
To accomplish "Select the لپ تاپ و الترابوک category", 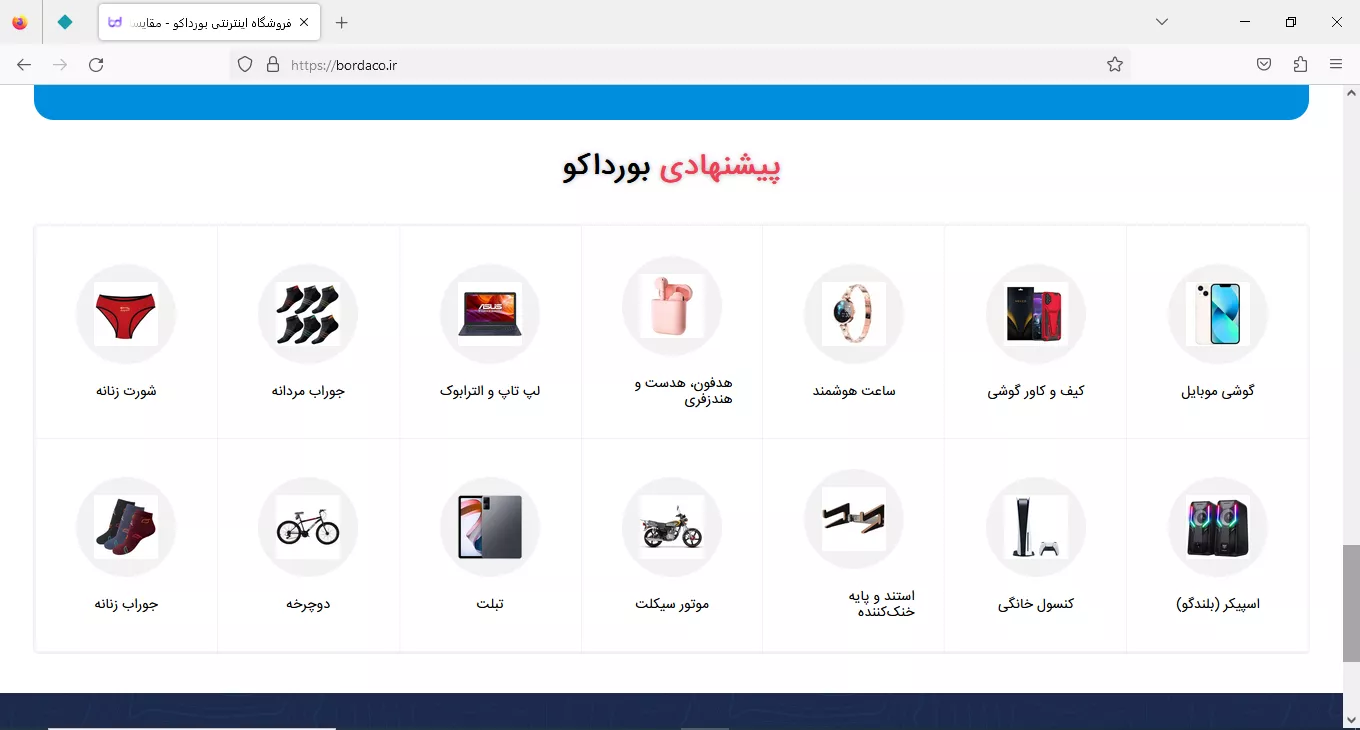I will pyautogui.click(x=490, y=391).
